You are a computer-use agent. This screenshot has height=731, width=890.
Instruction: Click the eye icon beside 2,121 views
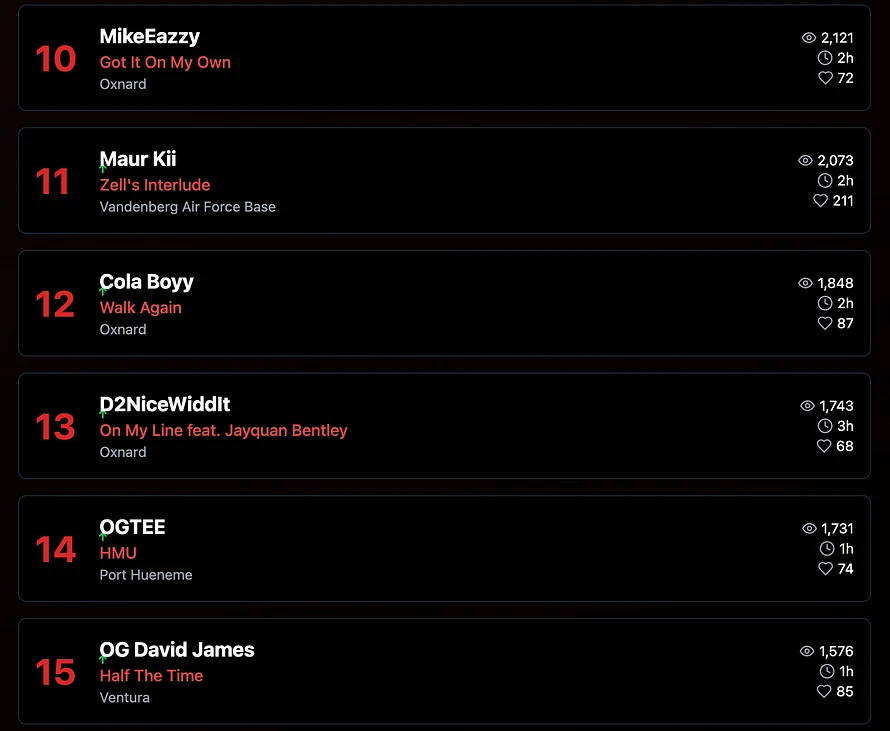[x=809, y=37]
